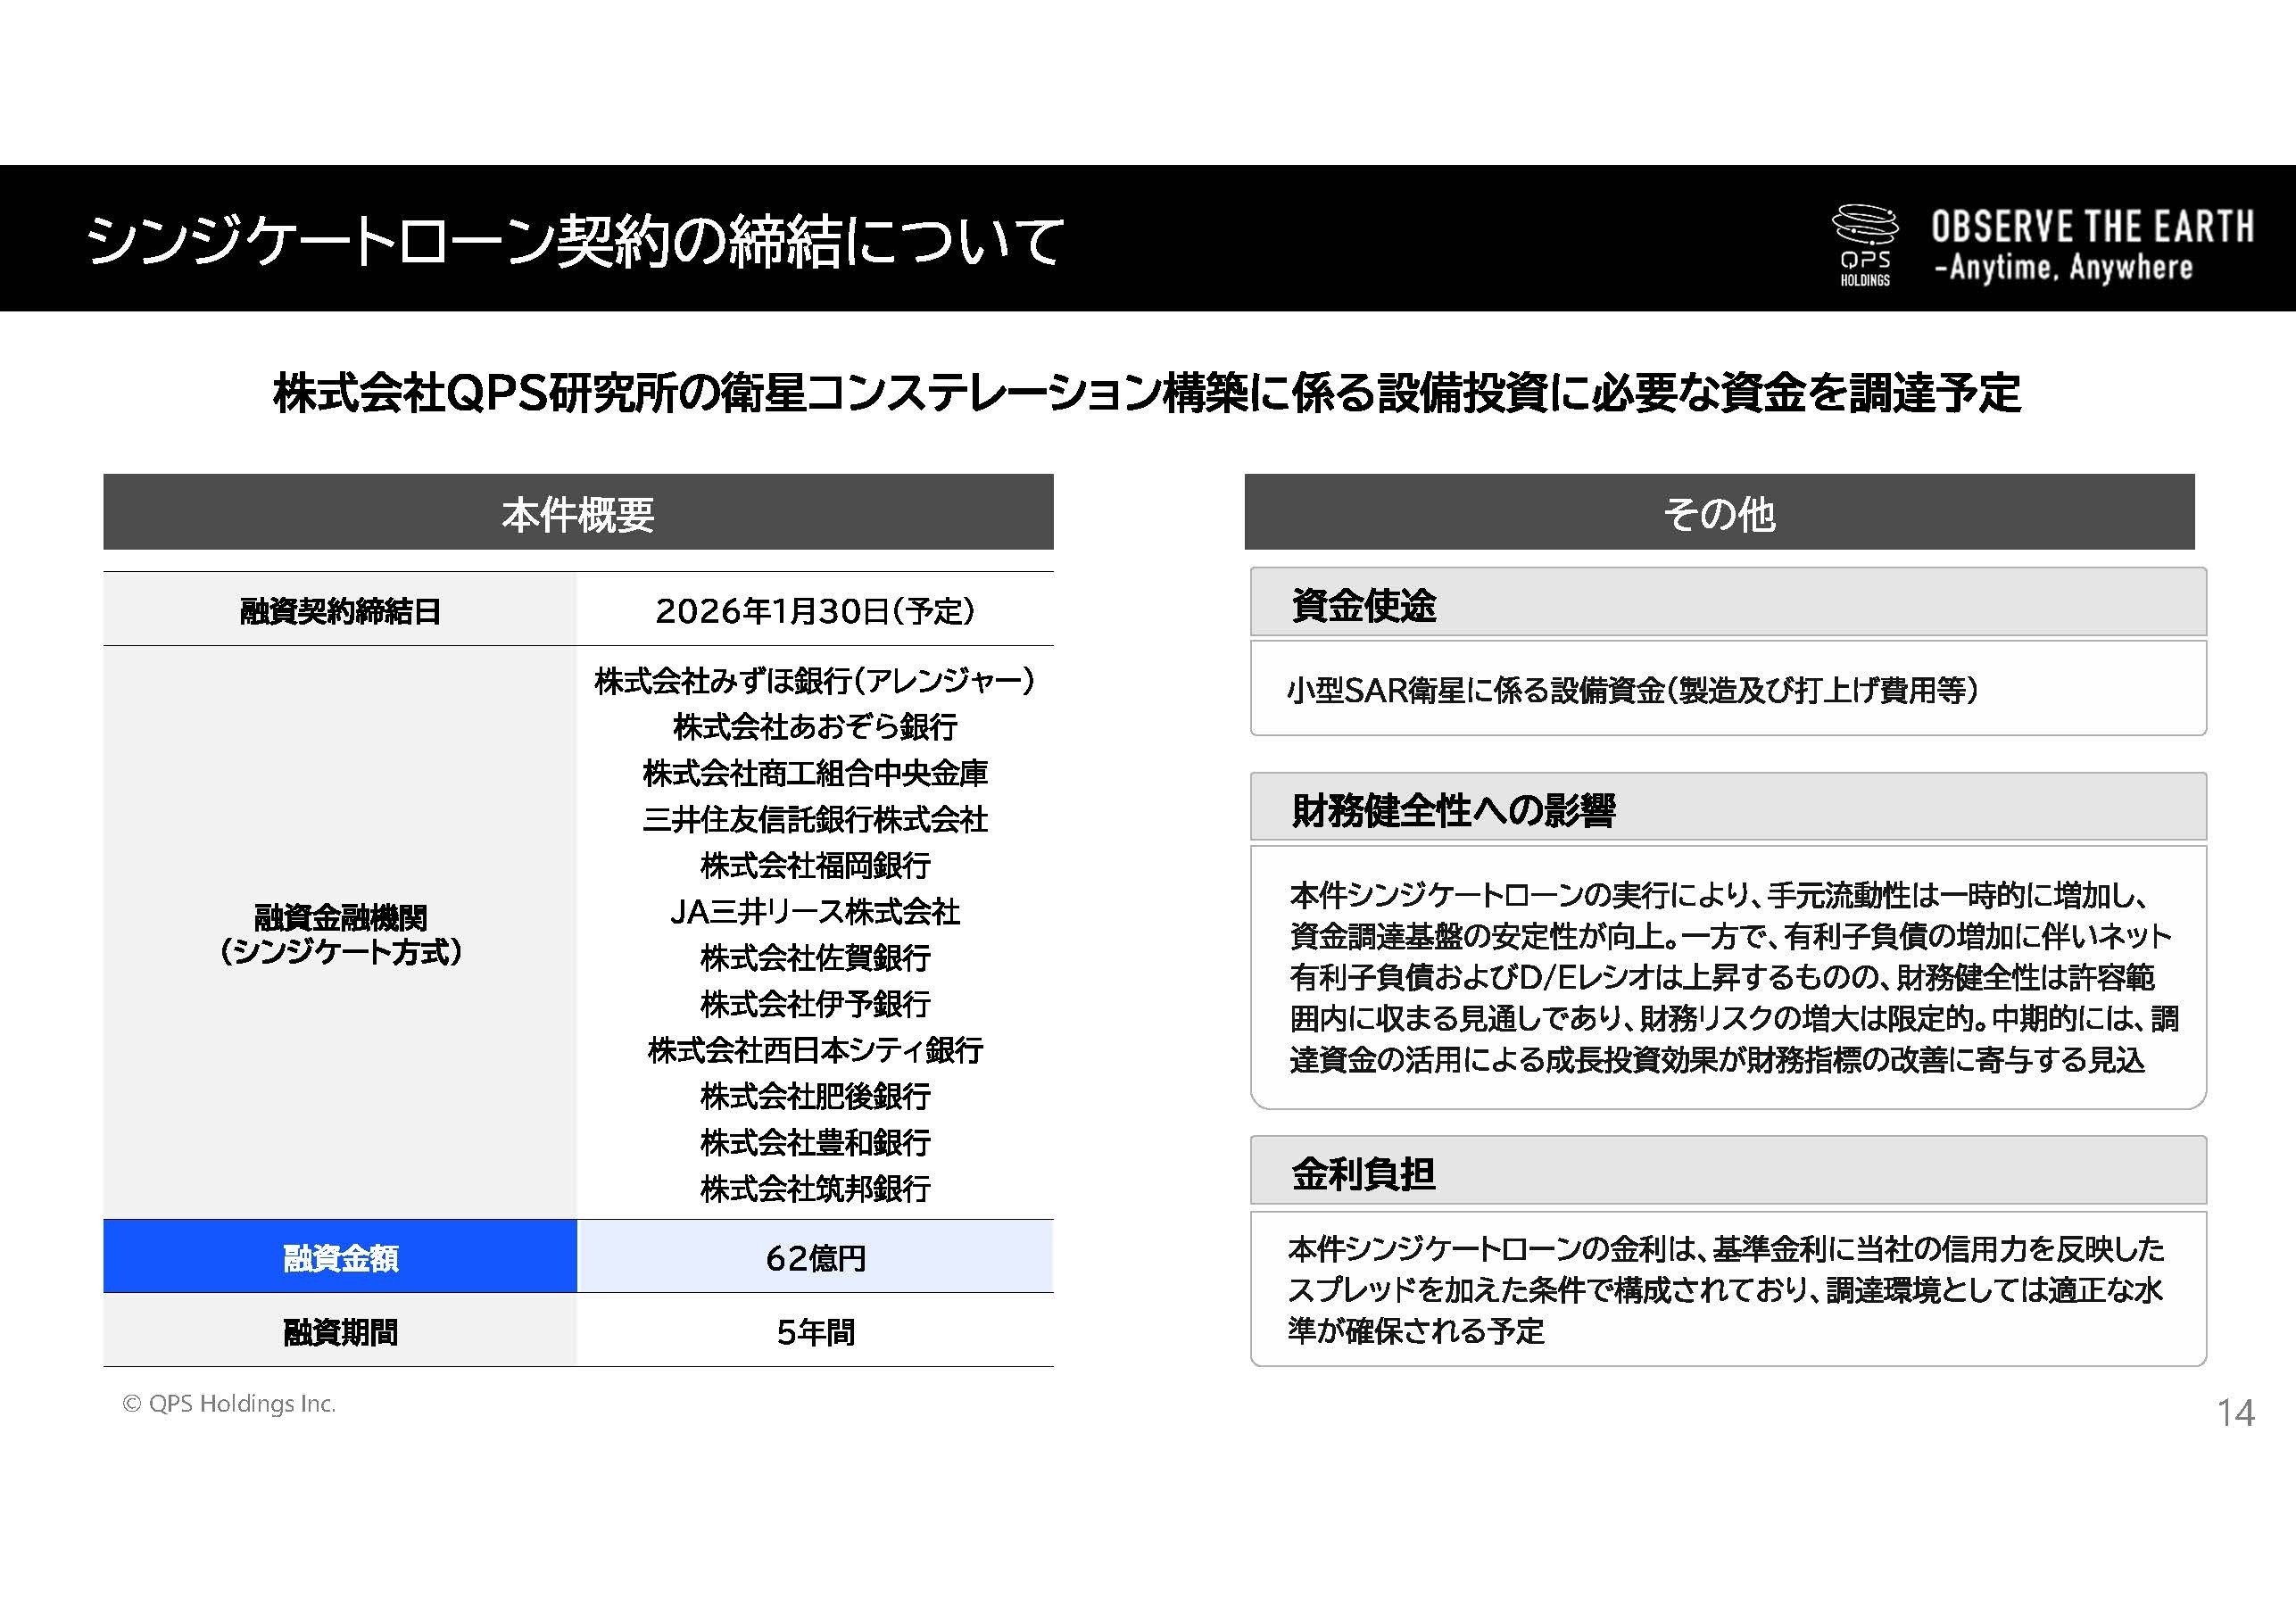
Task: Click the slide title シンジケートローン契約の締結について
Action: click(575, 241)
